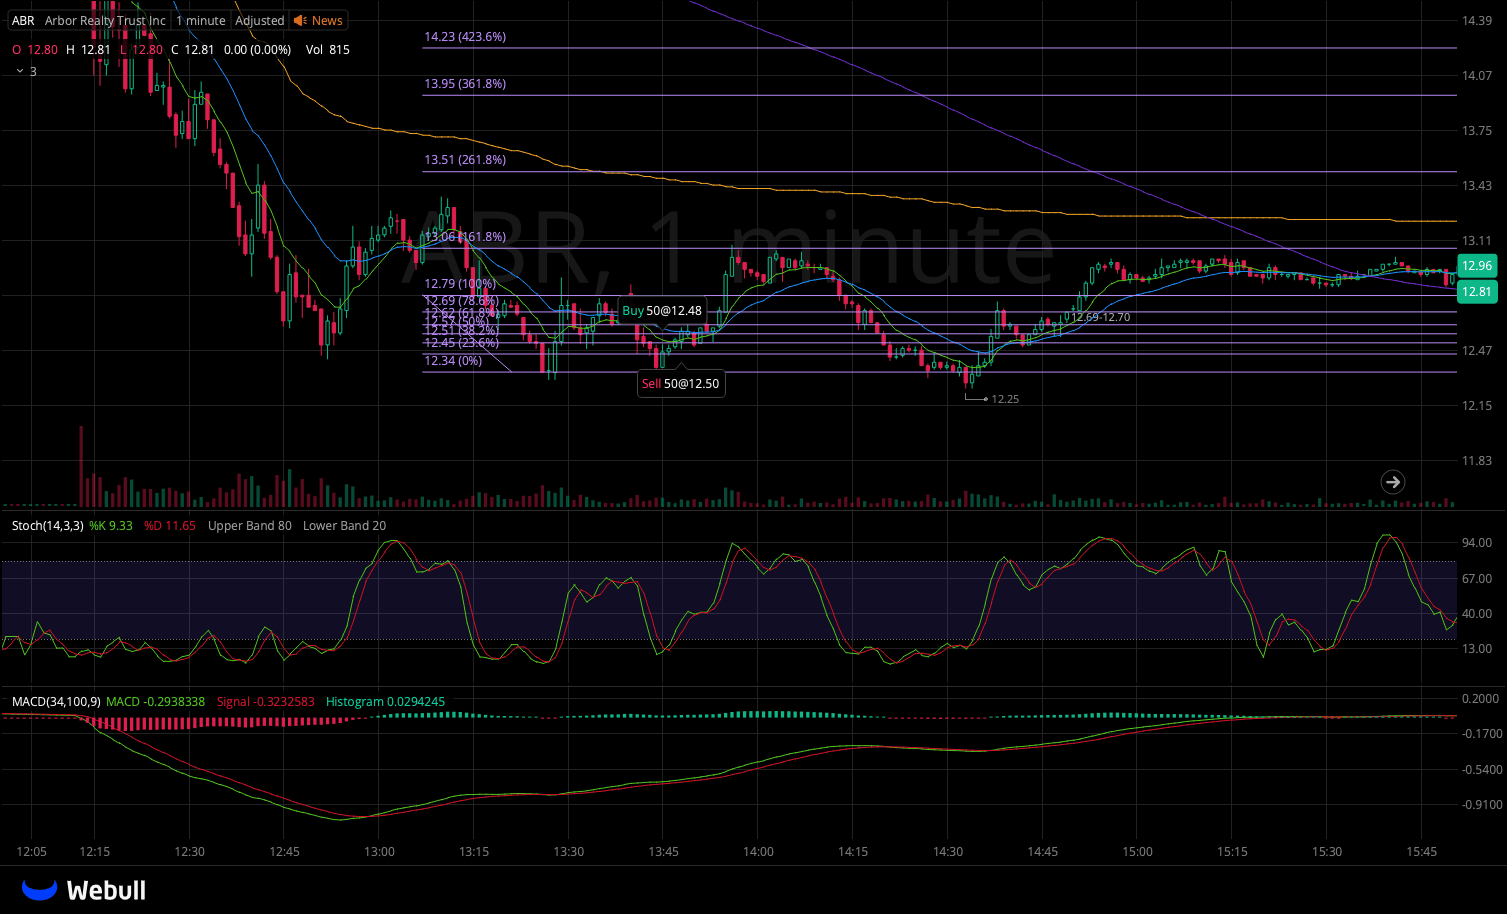
Task: Click the C 12.81 close value
Action: [x=193, y=49]
